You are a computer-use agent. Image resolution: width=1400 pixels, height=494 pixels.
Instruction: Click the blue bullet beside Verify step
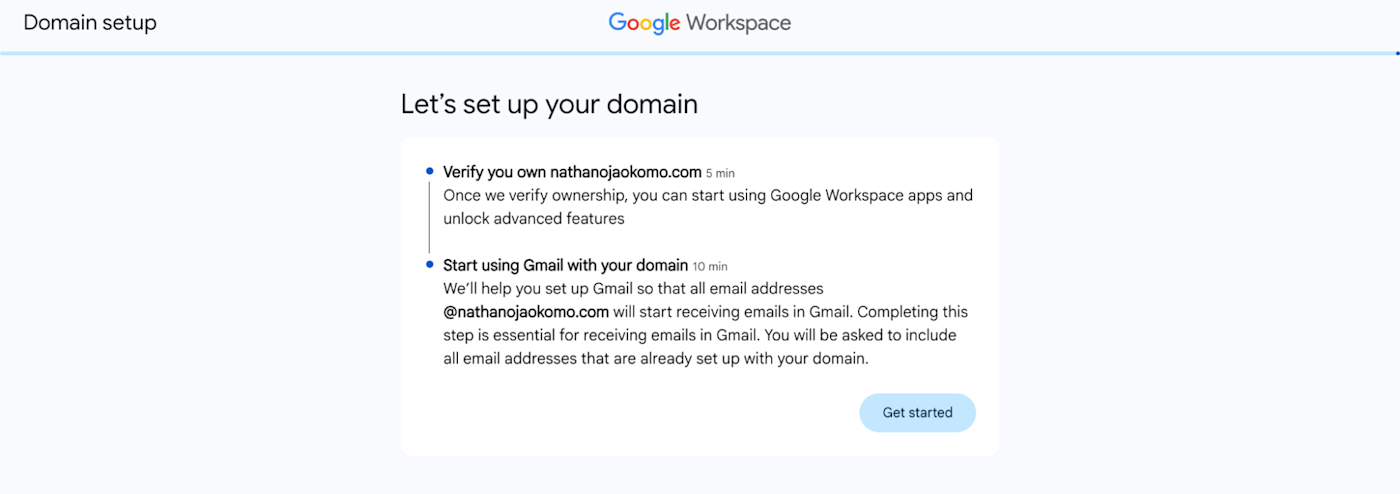point(429,171)
